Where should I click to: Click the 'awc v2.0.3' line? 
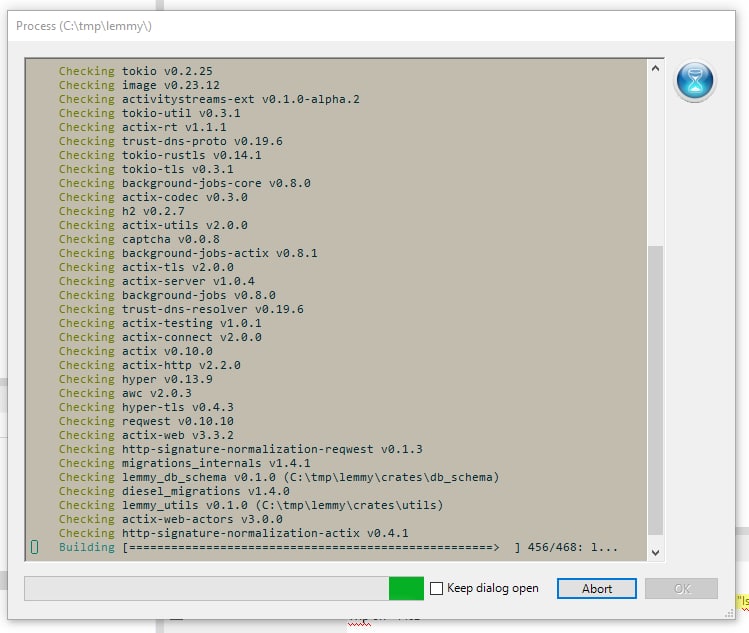125,393
